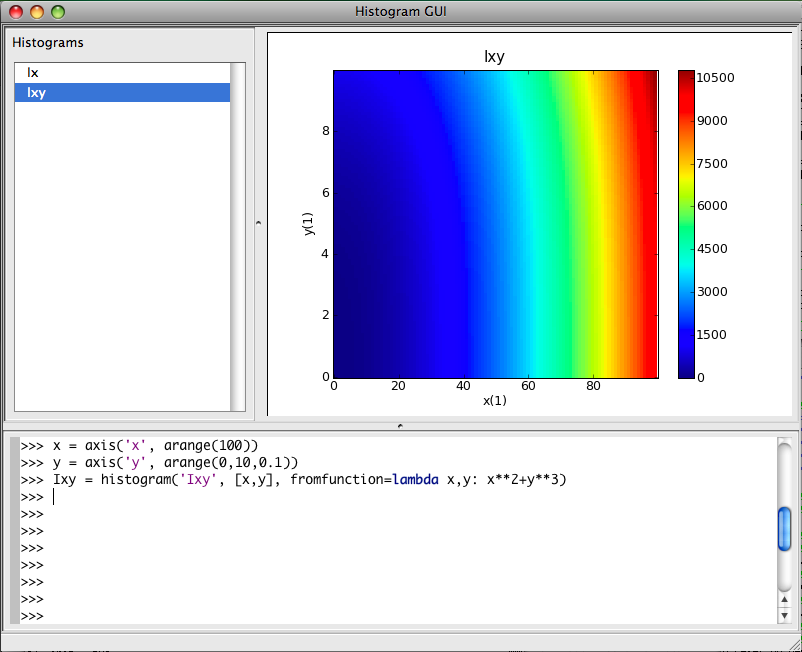Screen dimensions: 802x652
Task: Click the 8 tick on y axis
Action: point(326,131)
